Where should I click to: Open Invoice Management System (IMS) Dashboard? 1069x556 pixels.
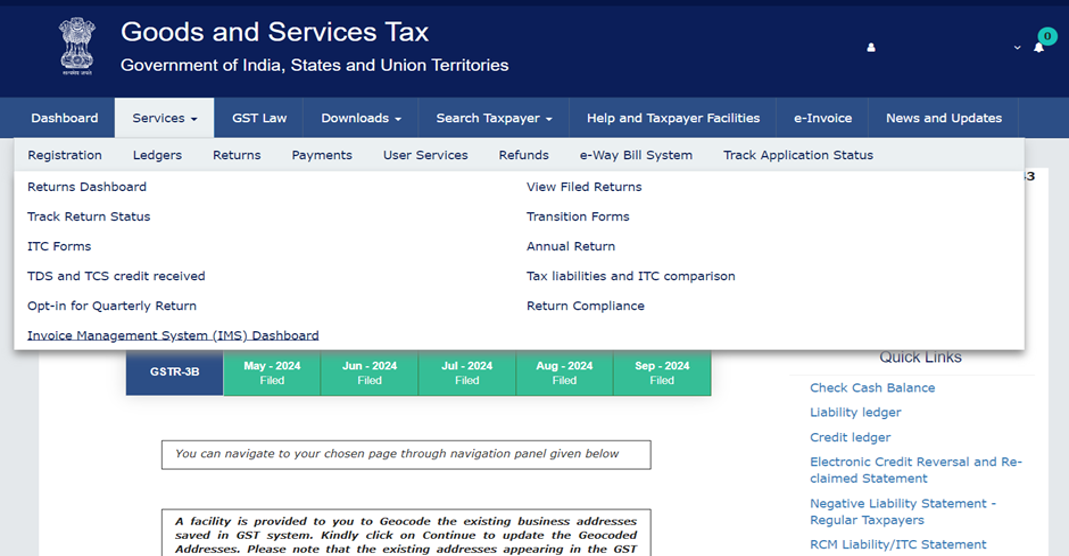(x=173, y=336)
